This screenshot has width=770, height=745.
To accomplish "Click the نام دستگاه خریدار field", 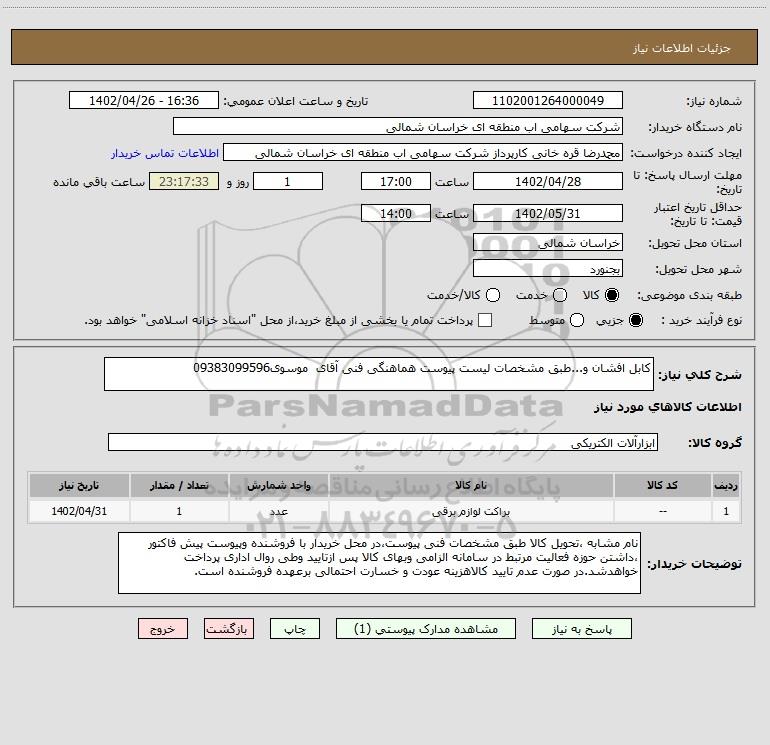I will [x=398, y=126].
